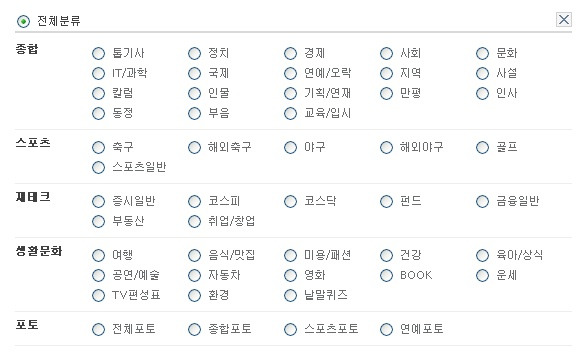
Task: Choose the 연예포토 option
Action: tap(386, 330)
